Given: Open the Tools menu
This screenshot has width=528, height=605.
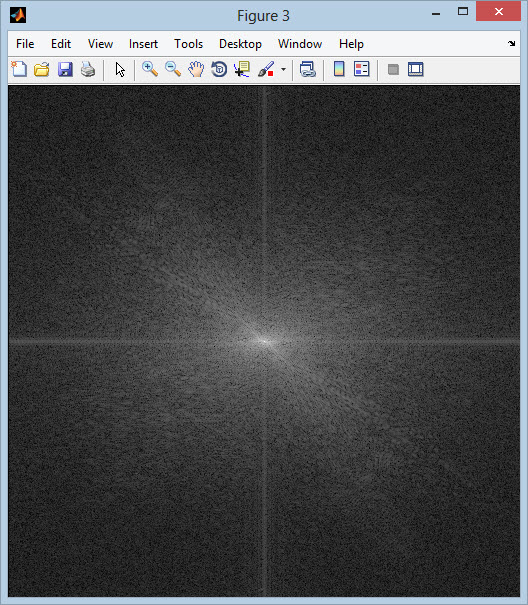Looking at the screenshot, I should [x=188, y=44].
